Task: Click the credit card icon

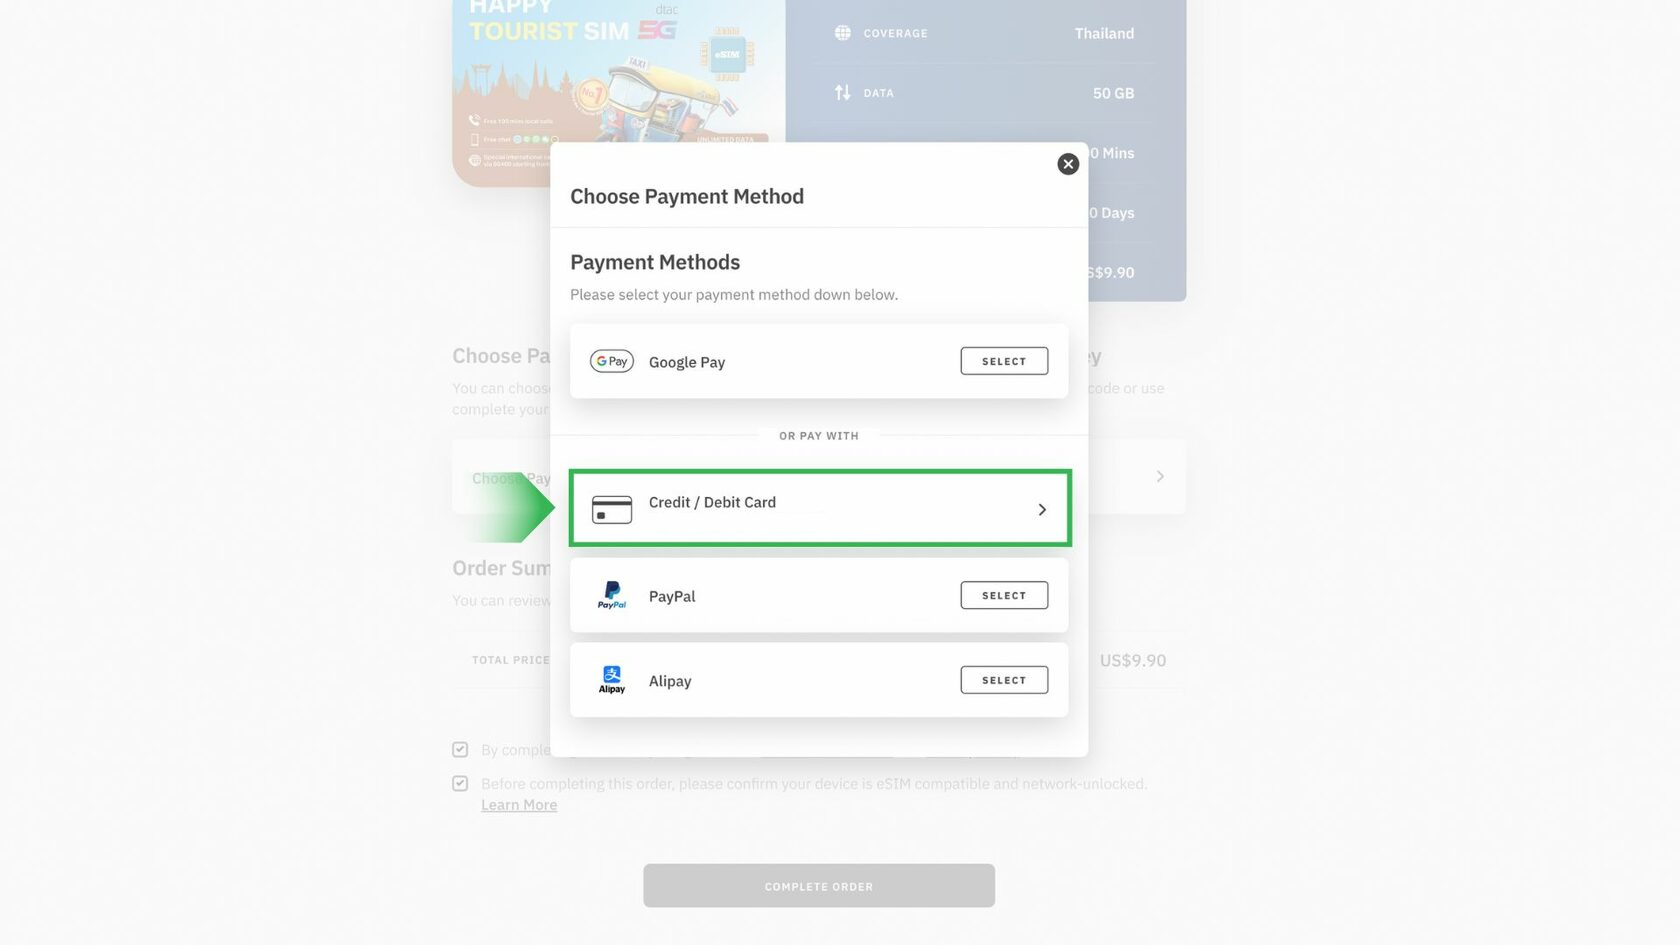Action: click(x=611, y=509)
